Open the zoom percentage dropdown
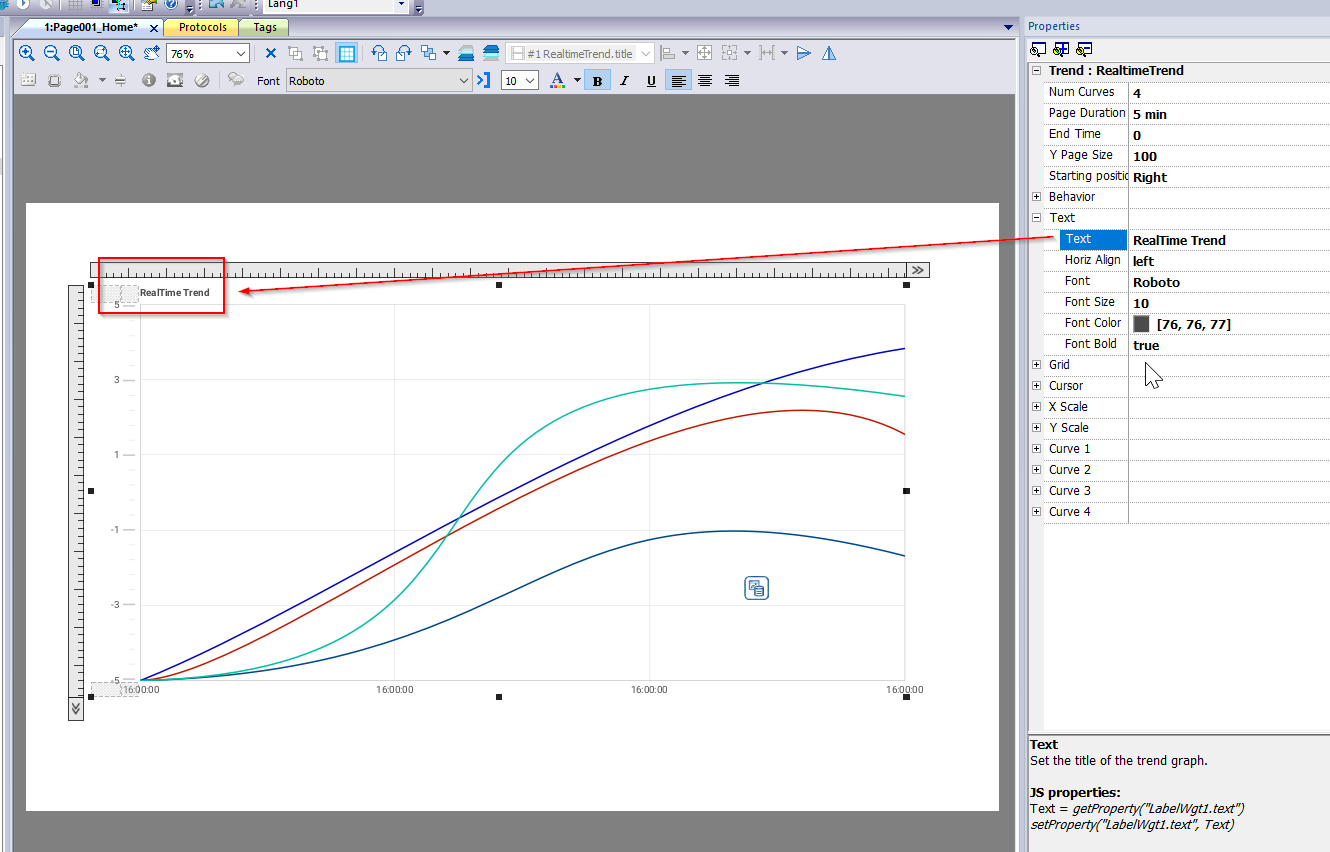Image resolution: width=1330 pixels, height=852 pixels. 241,54
